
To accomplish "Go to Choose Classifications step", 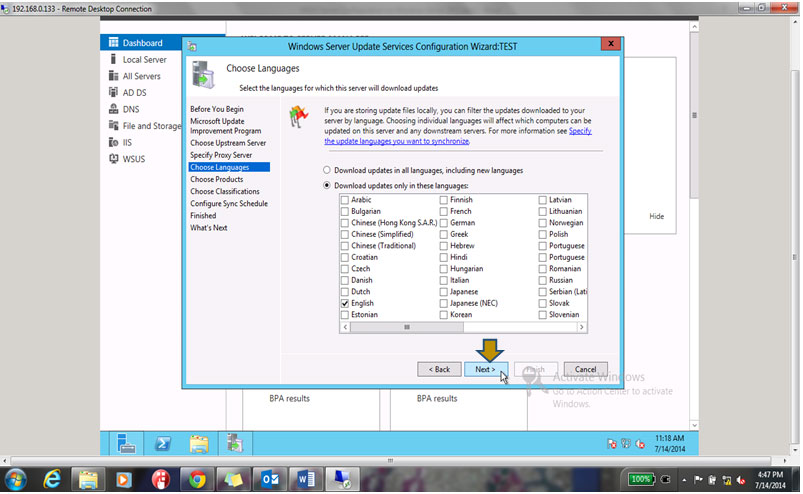I will 225,191.
